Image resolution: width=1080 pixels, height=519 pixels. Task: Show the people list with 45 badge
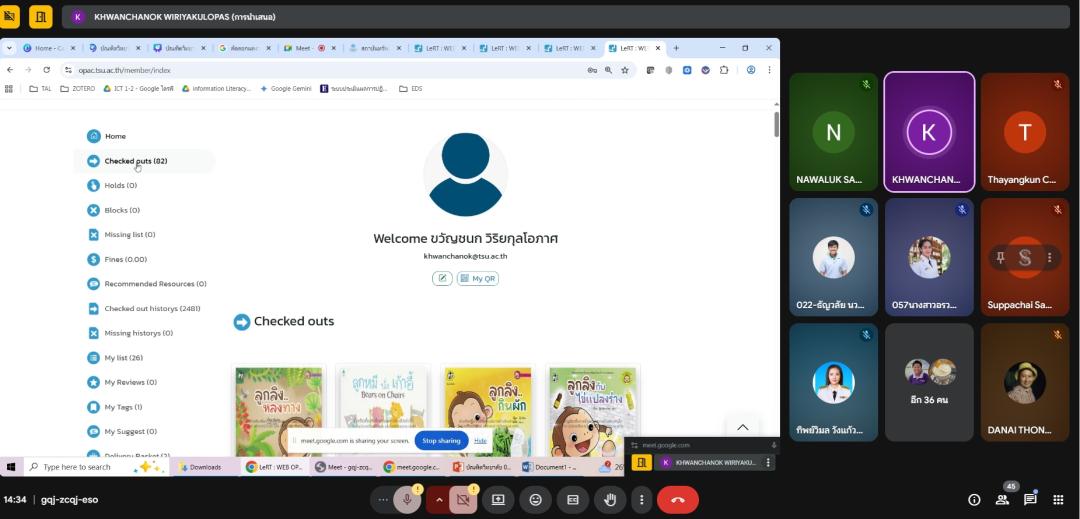(1002, 500)
